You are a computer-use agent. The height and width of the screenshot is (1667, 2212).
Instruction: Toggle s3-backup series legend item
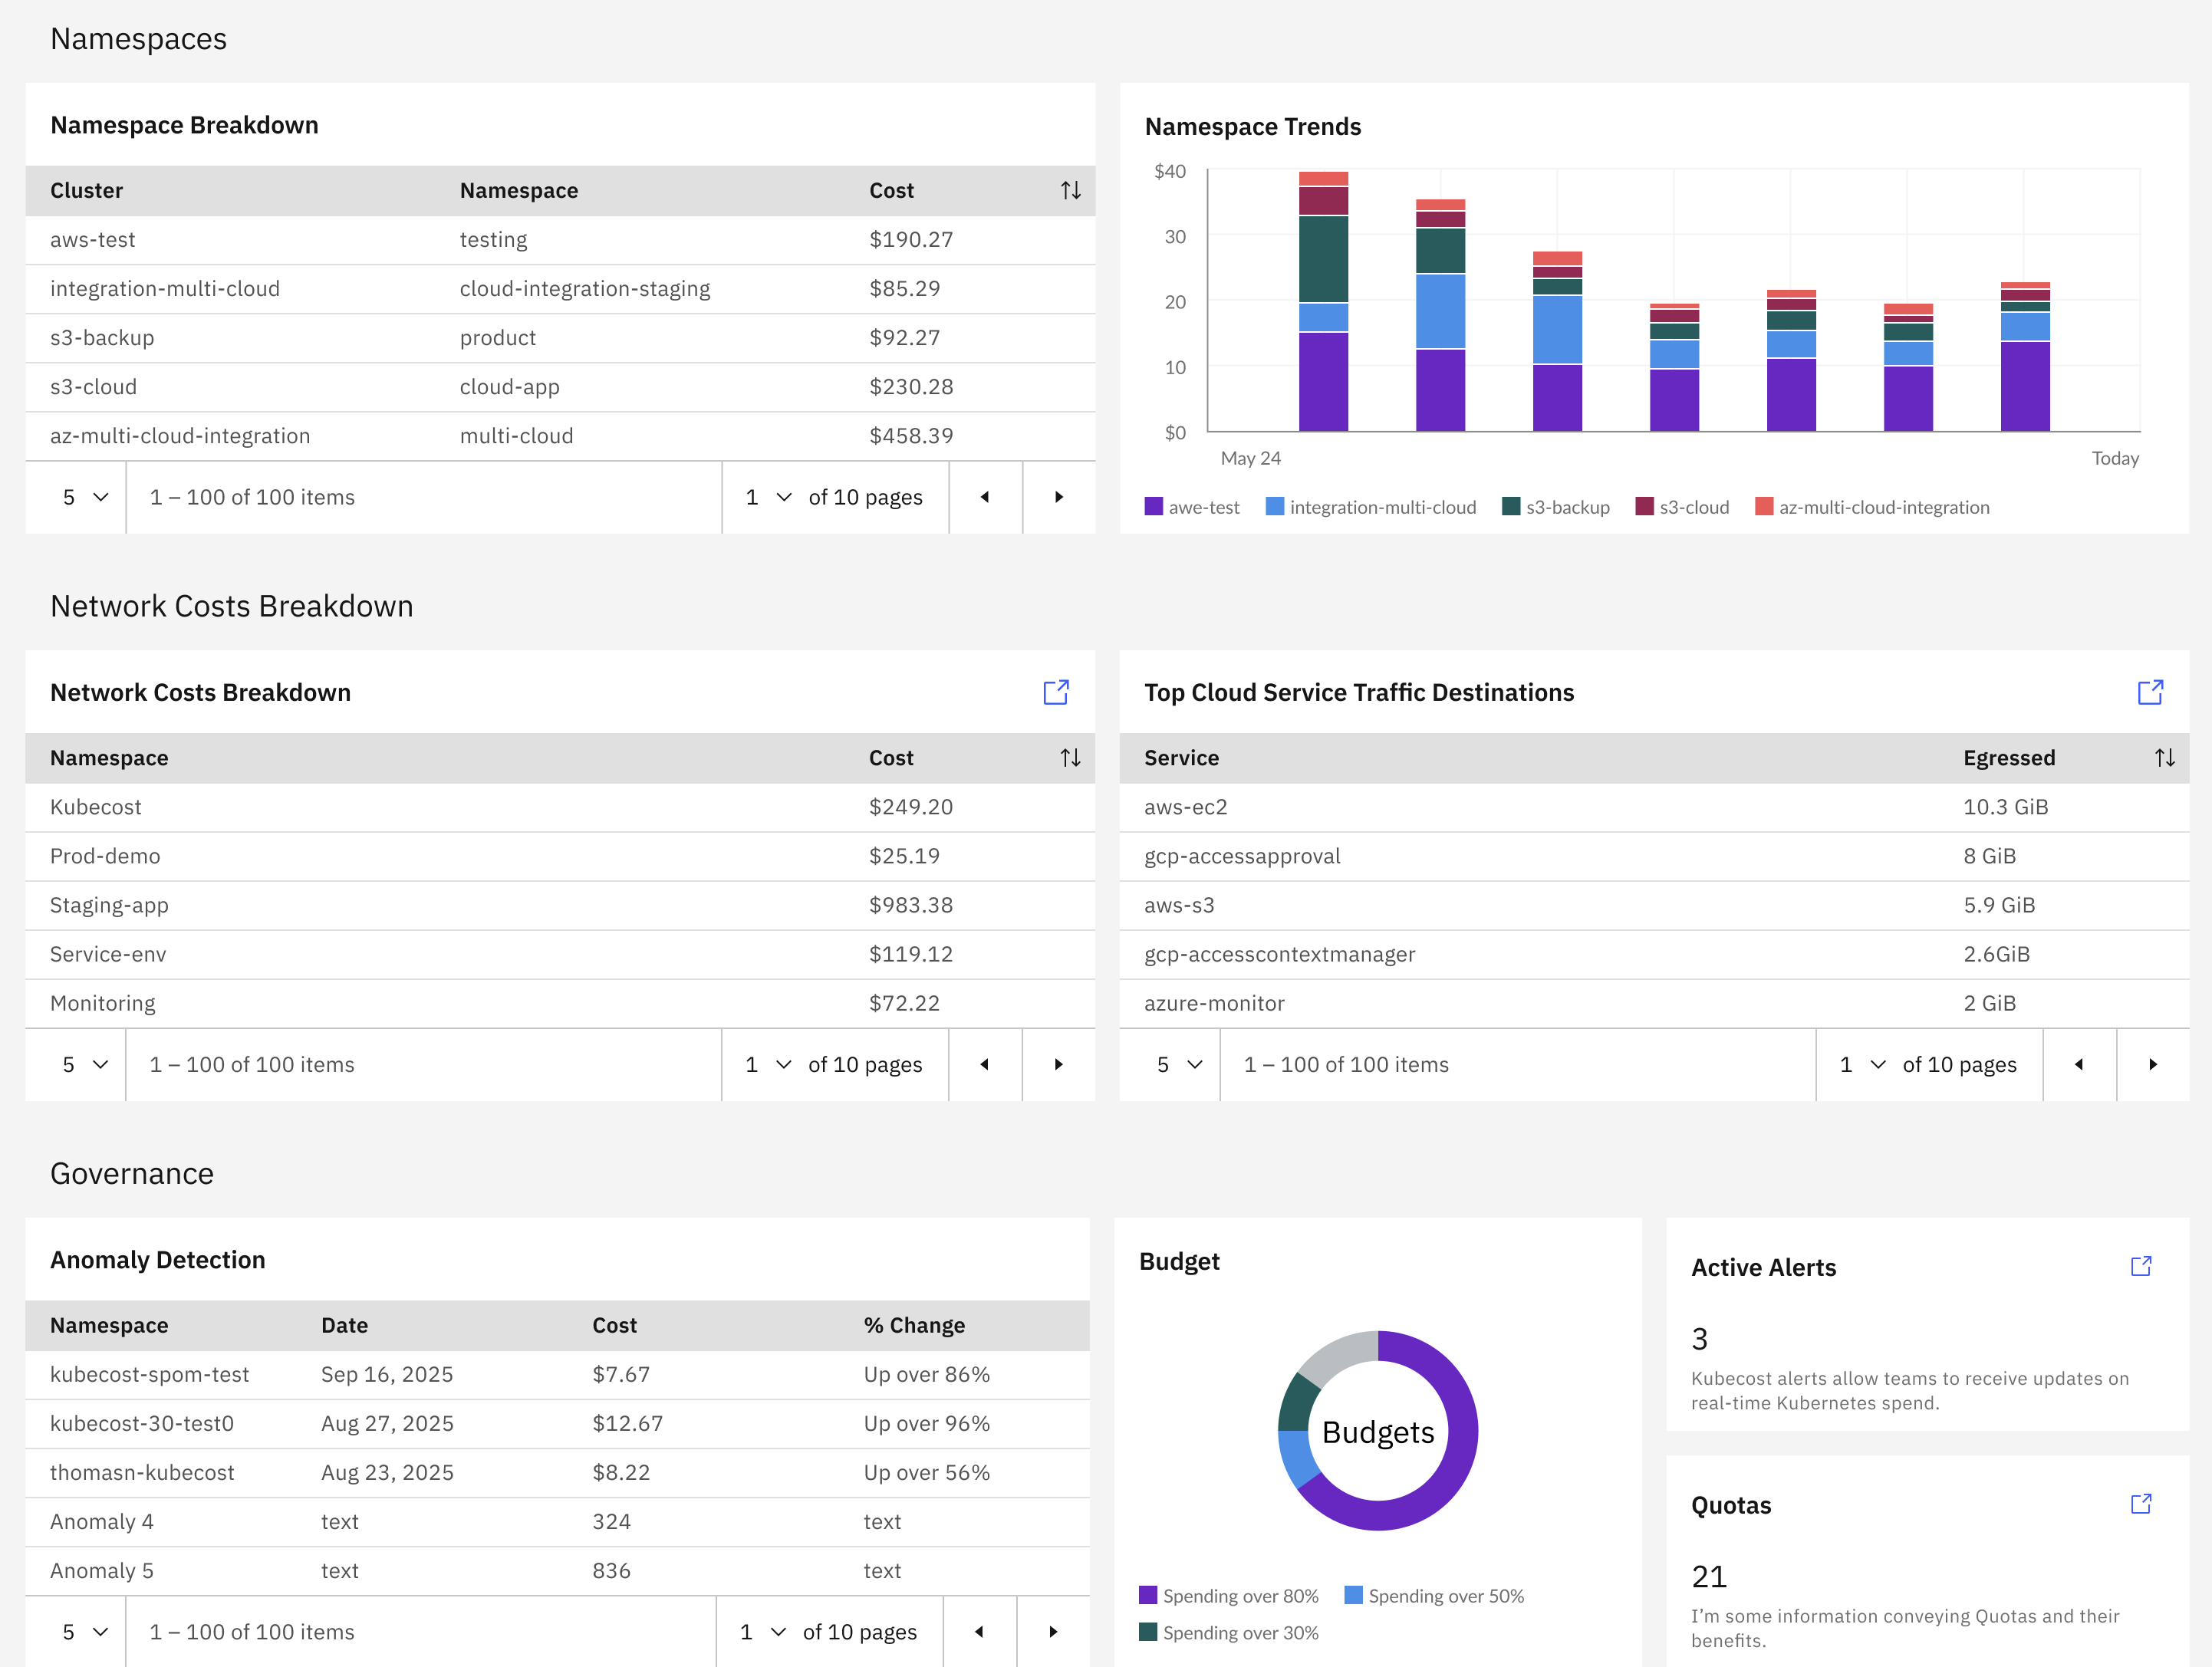coord(1555,507)
